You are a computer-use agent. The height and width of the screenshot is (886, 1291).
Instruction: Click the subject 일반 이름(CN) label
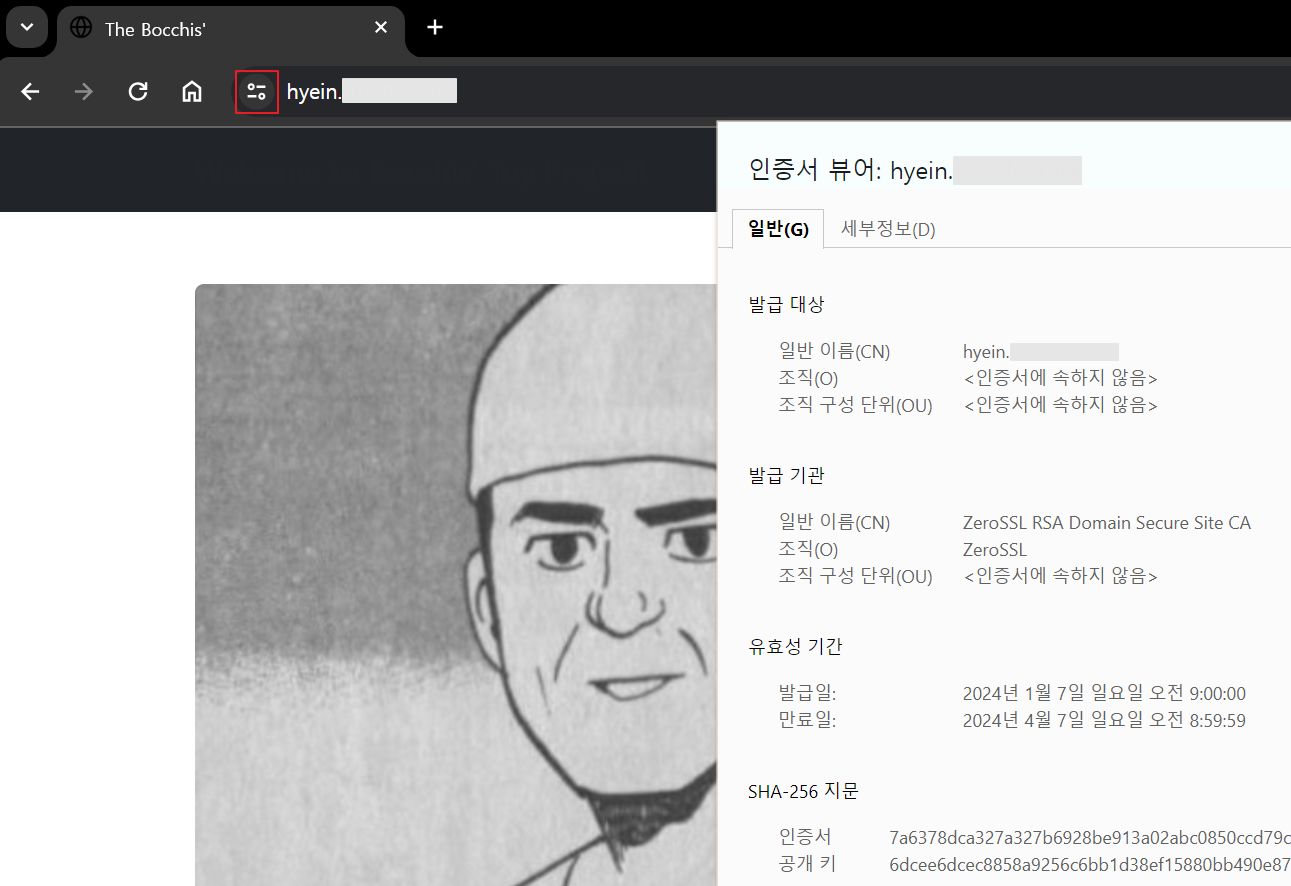(834, 352)
